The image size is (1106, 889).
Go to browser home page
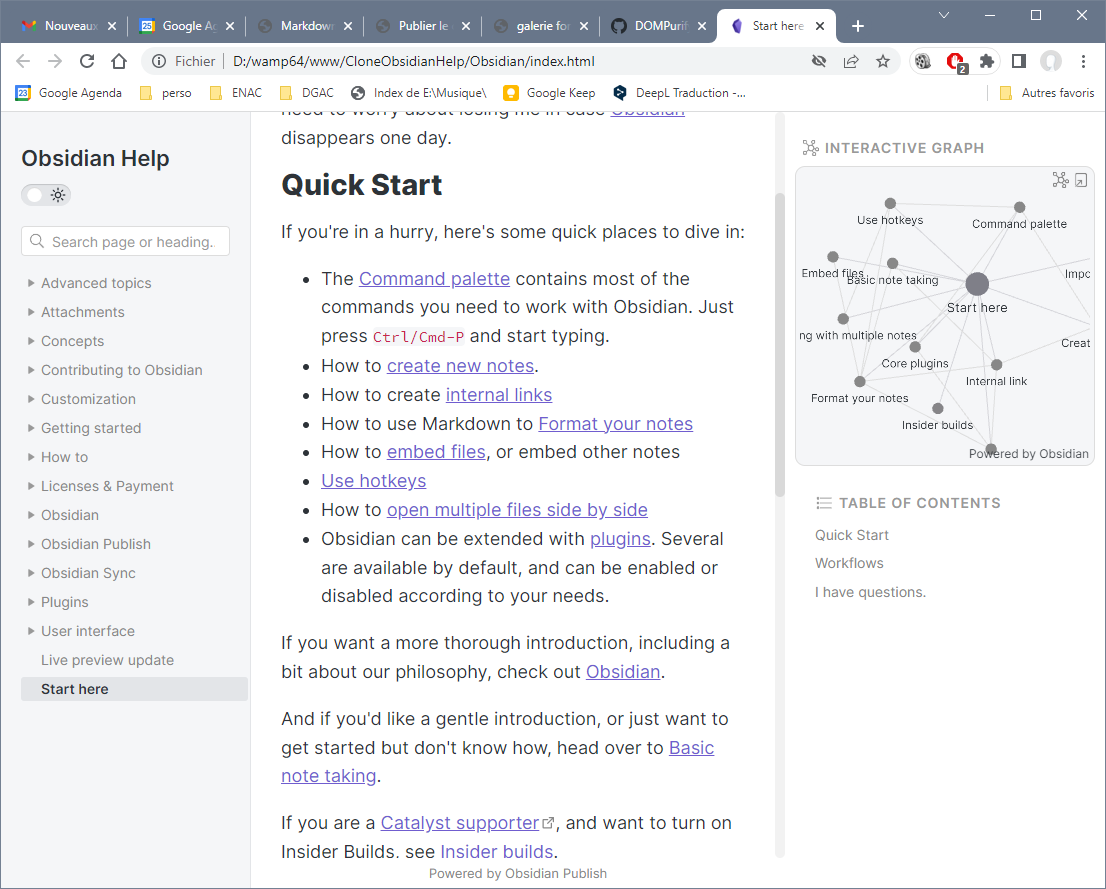click(118, 61)
